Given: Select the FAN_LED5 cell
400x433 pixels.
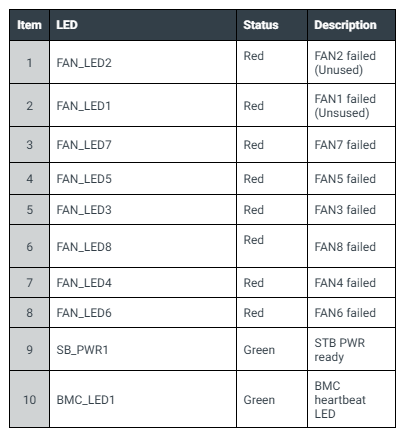Looking at the screenshot, I should [x=143, y=179].
